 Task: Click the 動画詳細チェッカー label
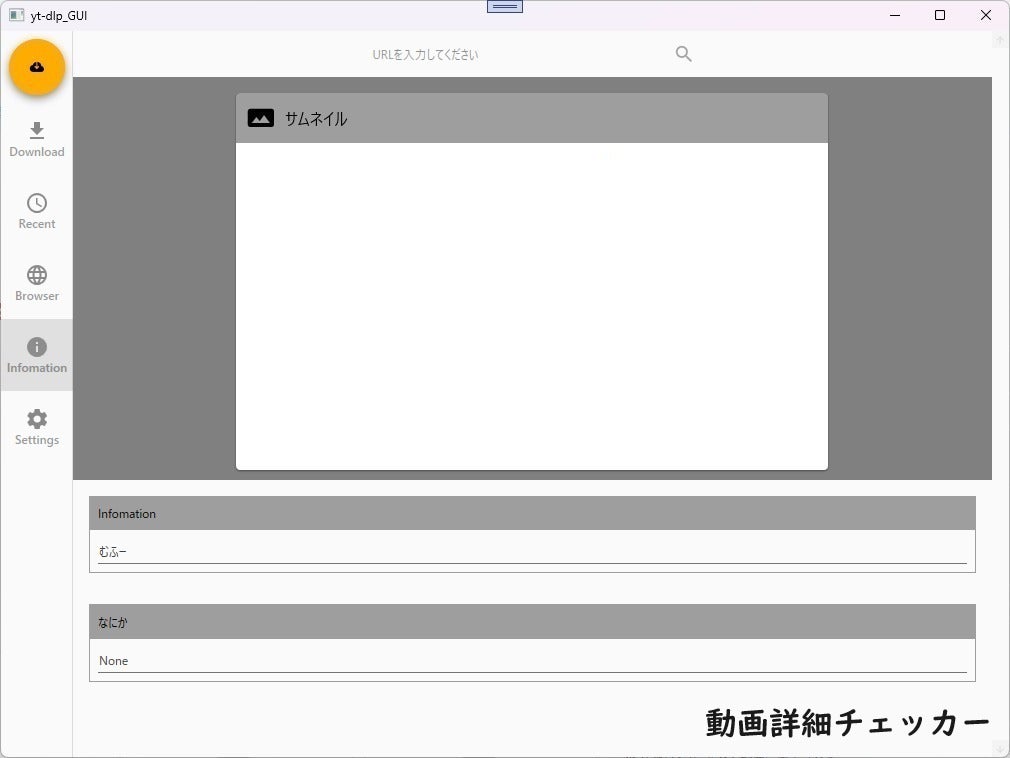click(x=845, y=721)
